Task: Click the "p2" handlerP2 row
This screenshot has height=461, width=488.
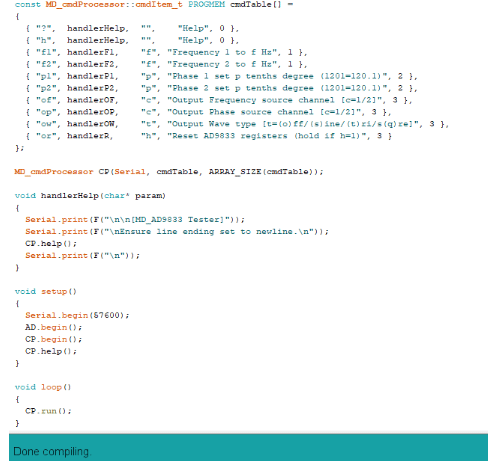Action: coord(222,88)
